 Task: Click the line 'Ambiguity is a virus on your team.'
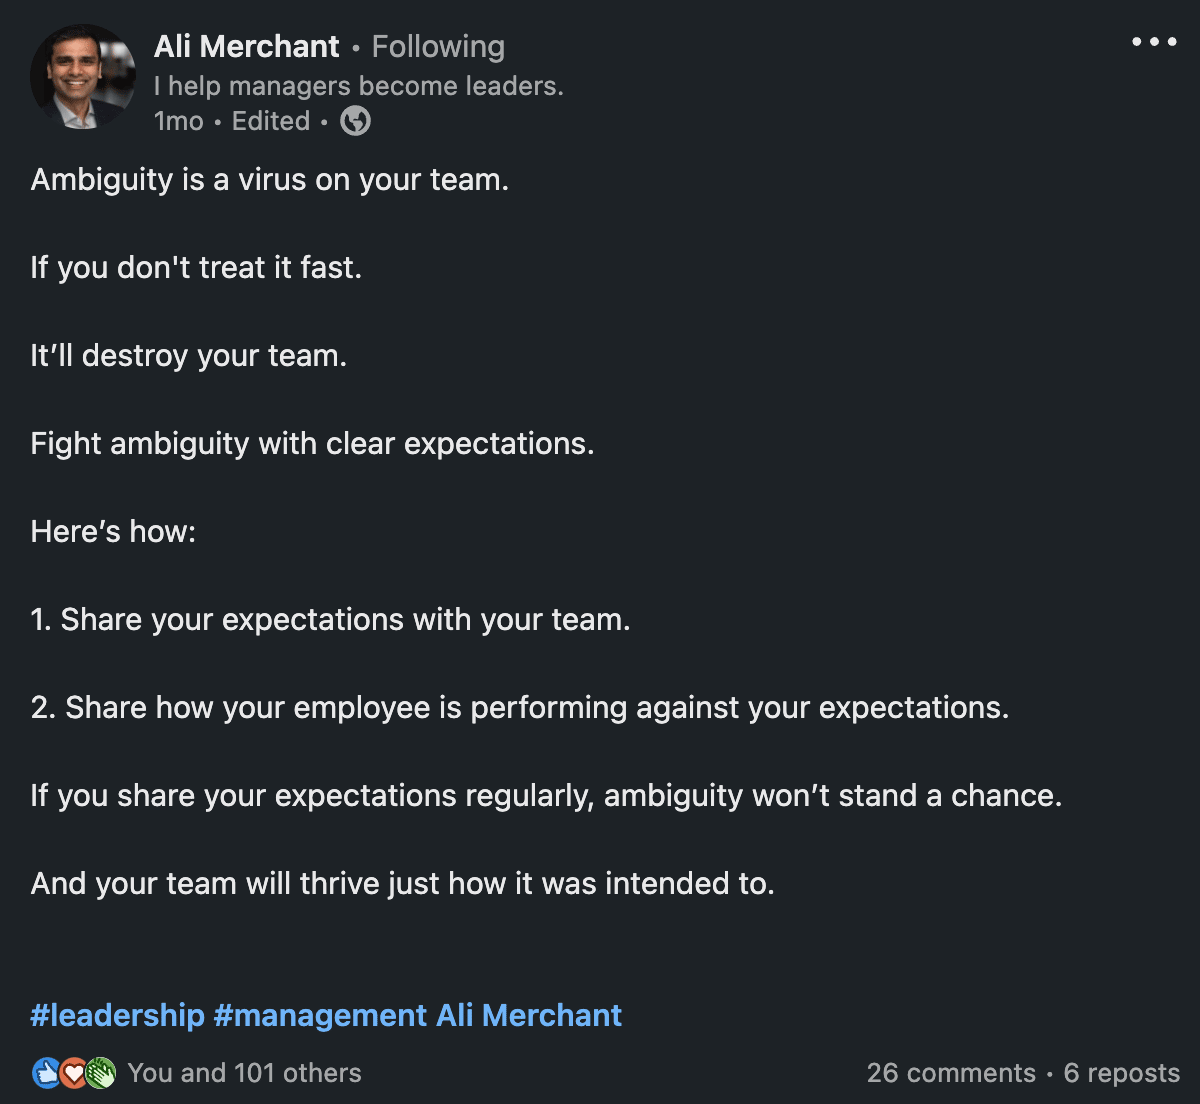click(270, 180)
